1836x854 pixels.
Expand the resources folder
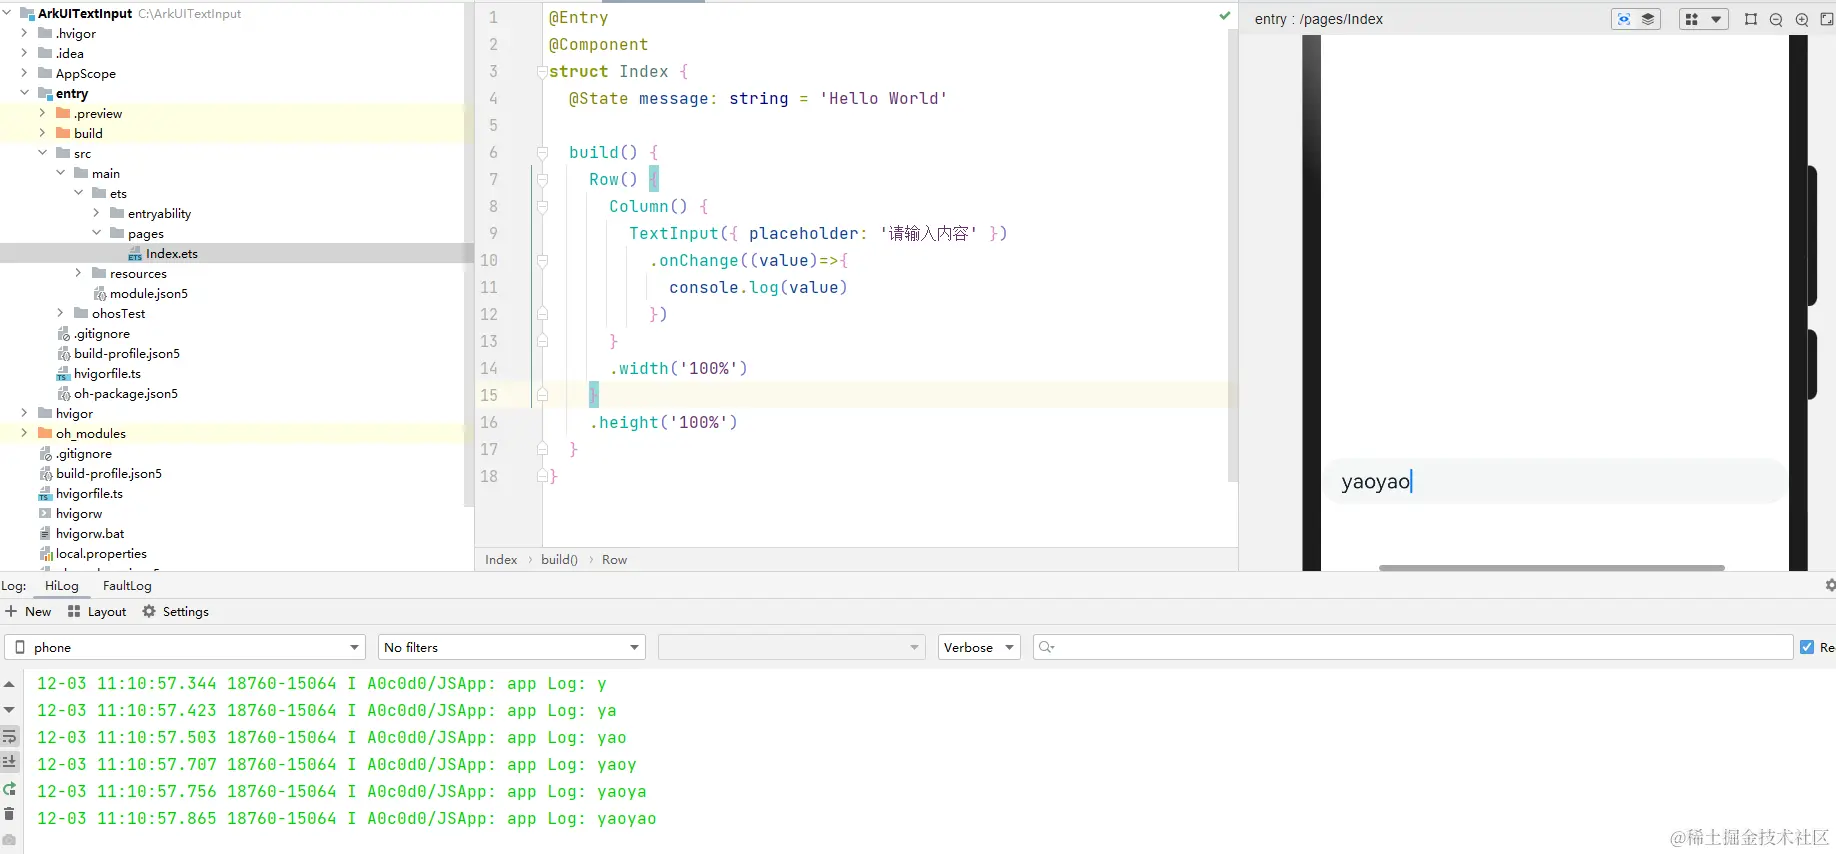(78, 273)
